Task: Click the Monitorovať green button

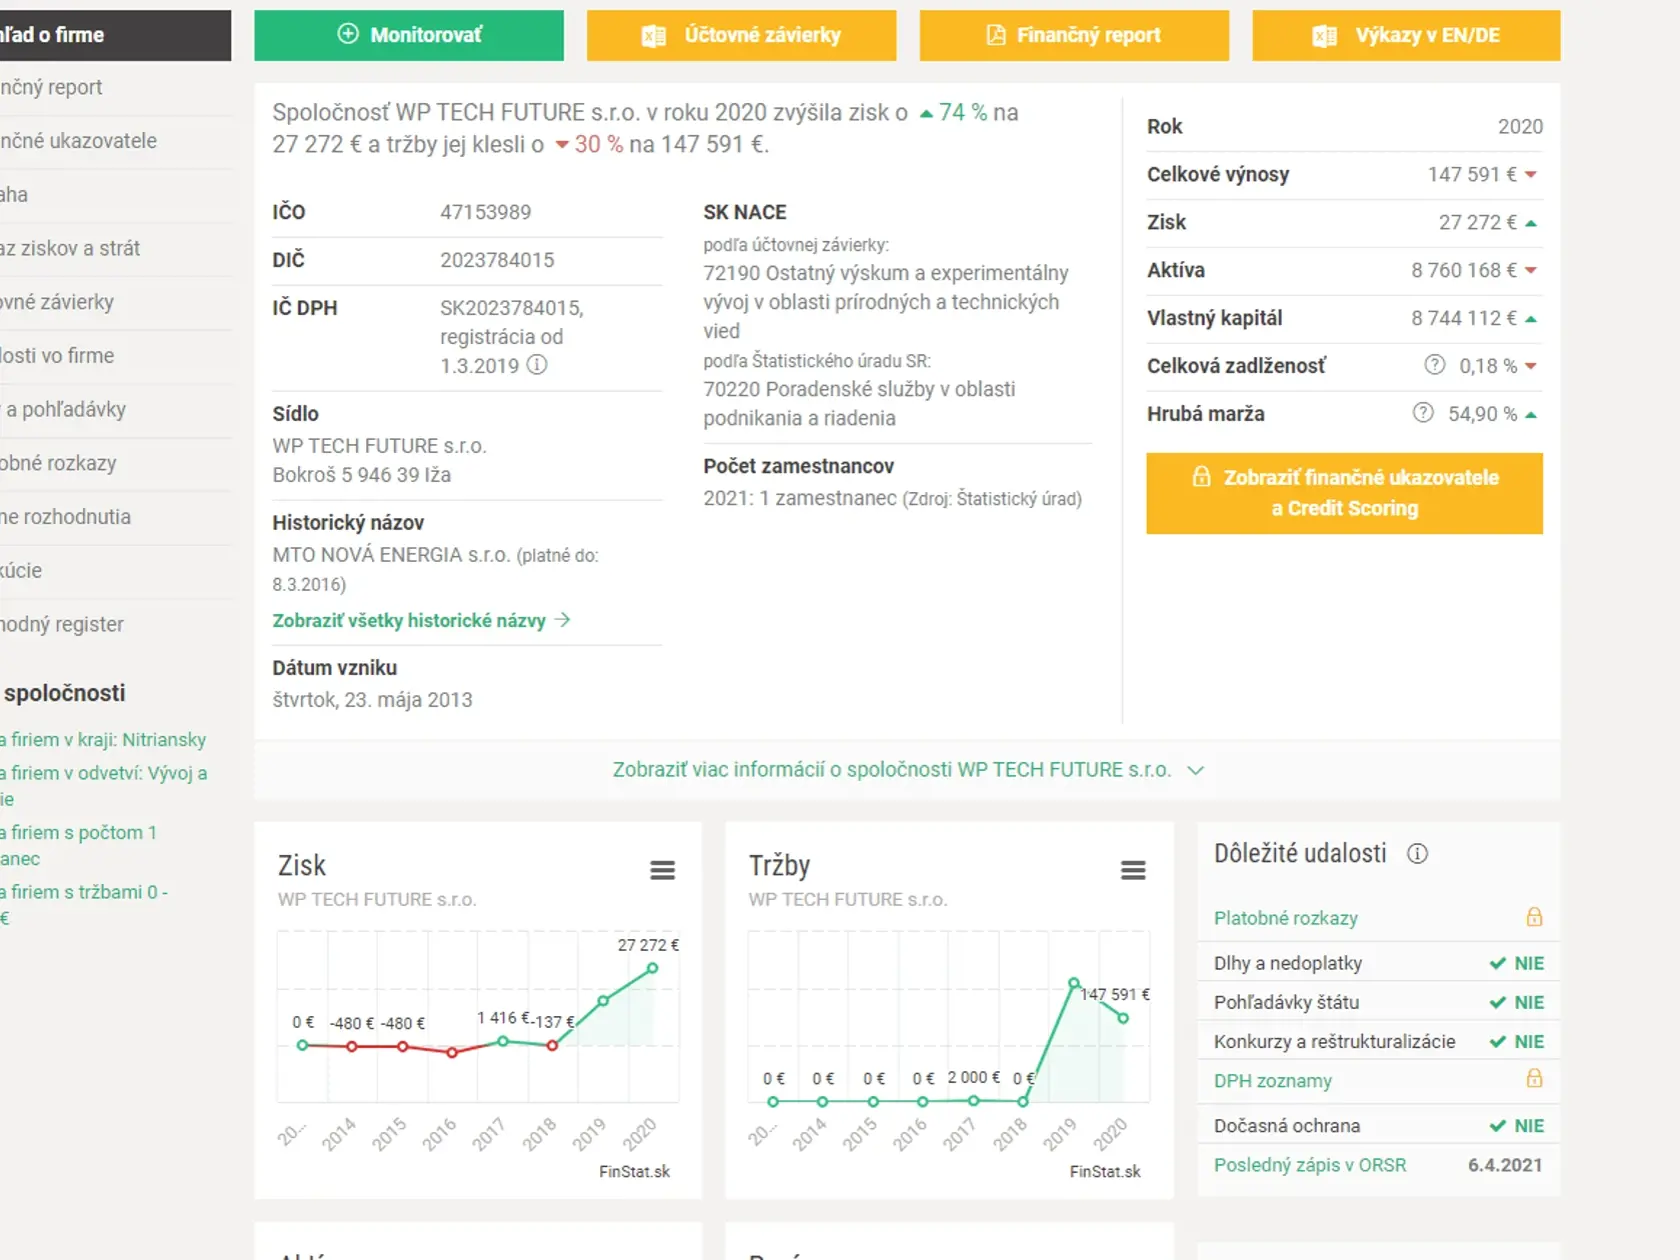Action: pos(409,35)
